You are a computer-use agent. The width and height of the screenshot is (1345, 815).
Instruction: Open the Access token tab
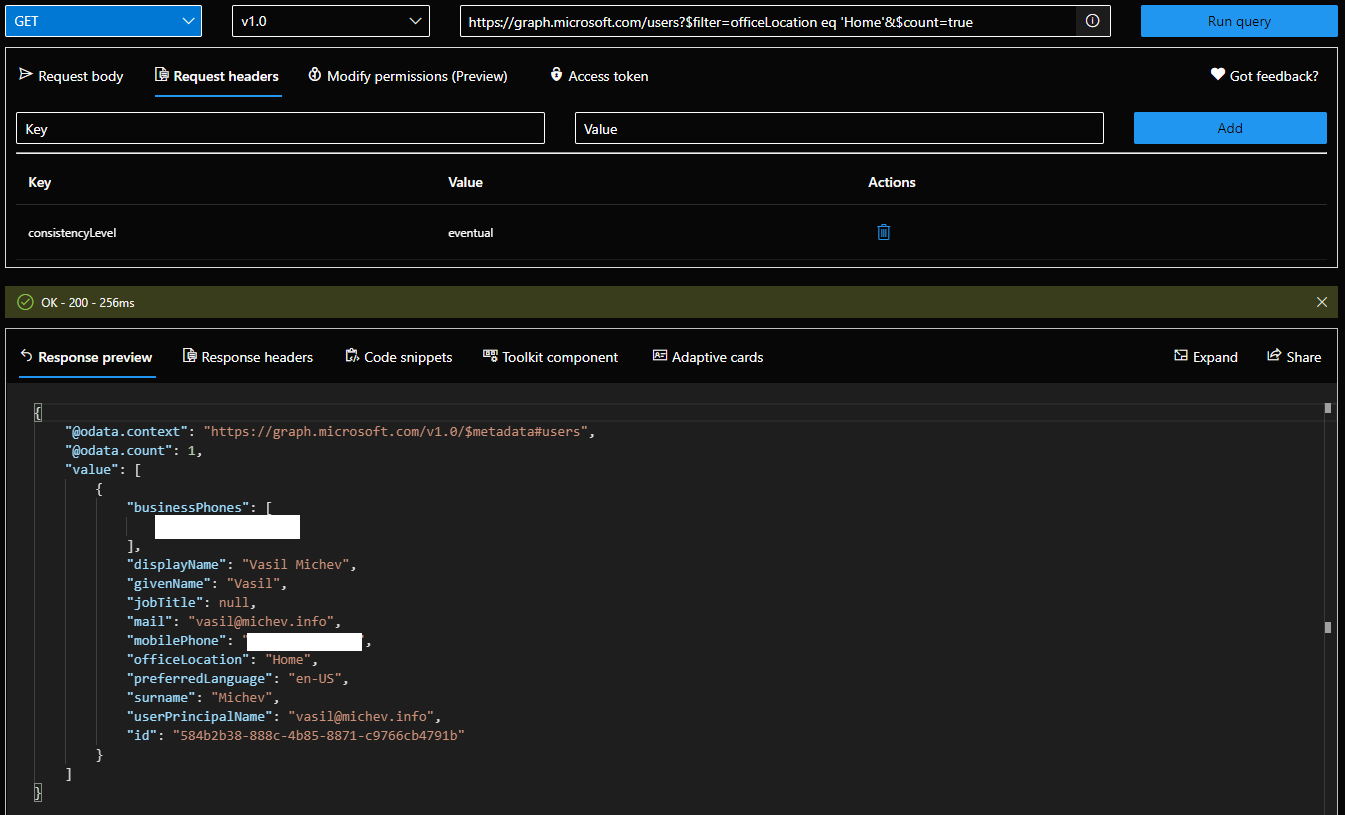[x=599, y=76]
